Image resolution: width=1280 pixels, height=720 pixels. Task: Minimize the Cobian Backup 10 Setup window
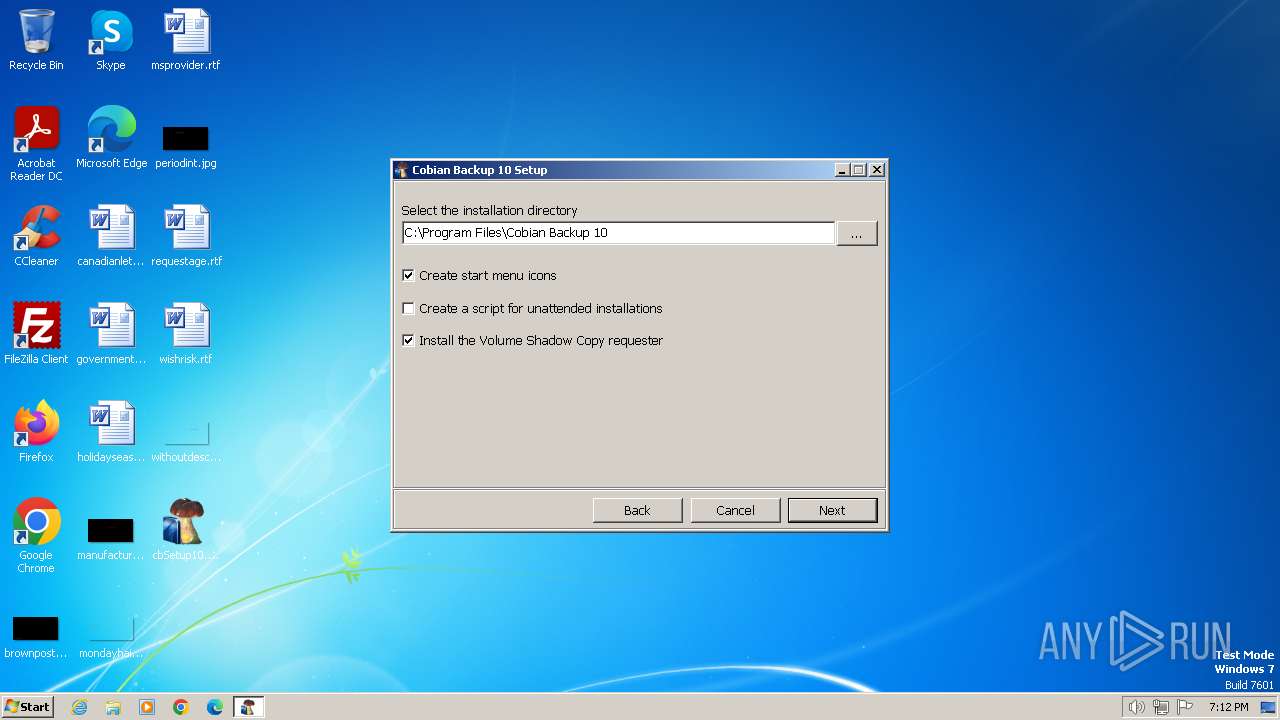click(x=843, y=170)
